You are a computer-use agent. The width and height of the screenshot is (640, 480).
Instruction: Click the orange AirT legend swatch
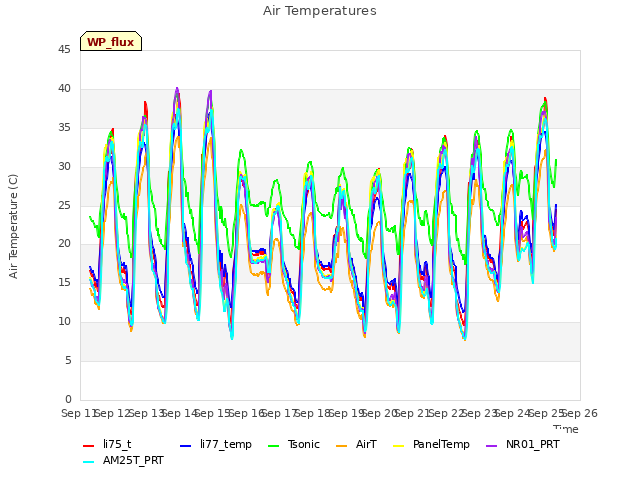point(341,446)
